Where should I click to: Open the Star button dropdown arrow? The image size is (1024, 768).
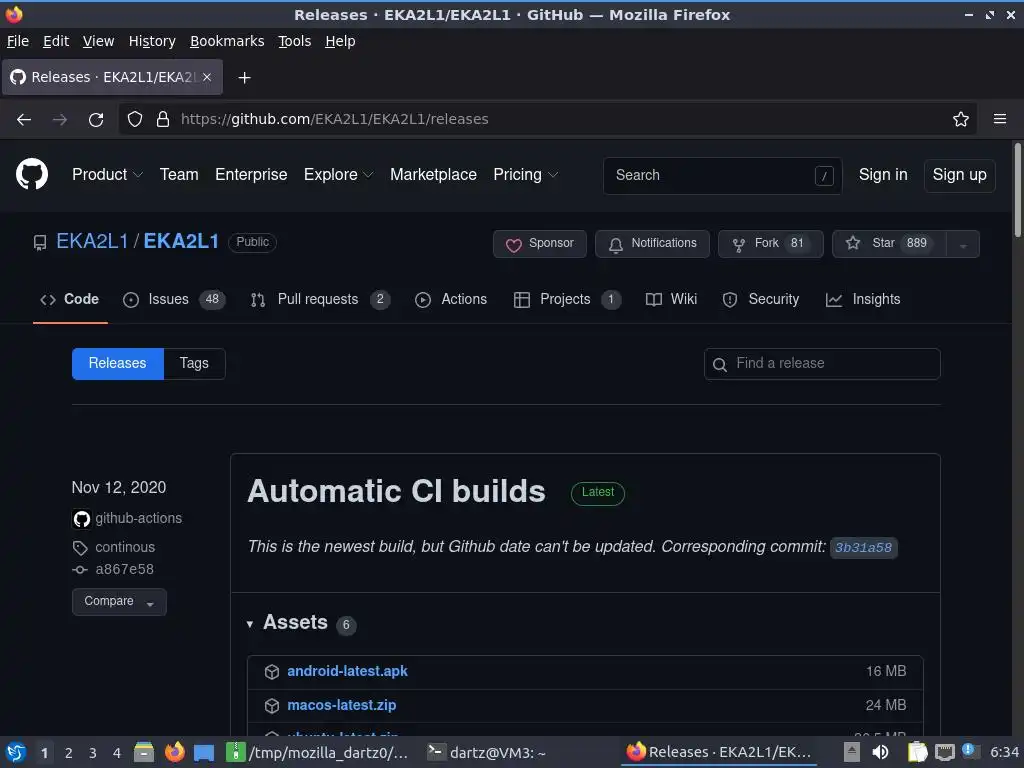963,244
